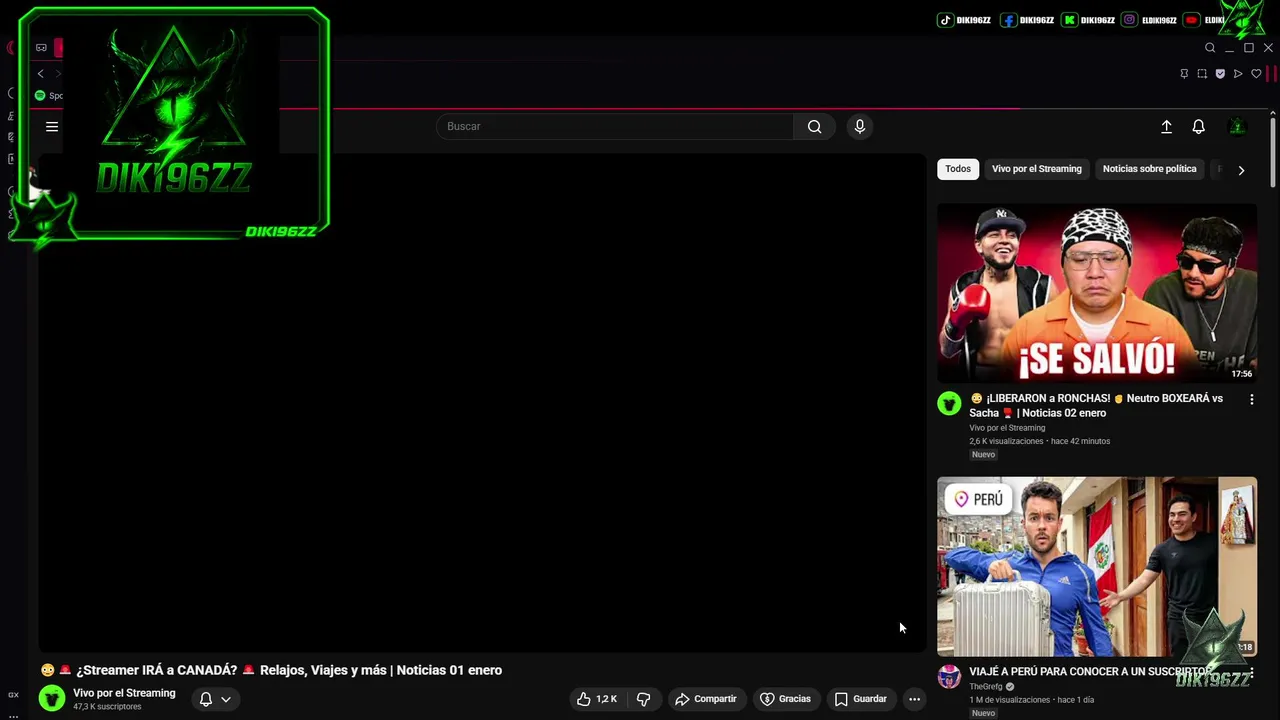1280x720 pixels.
Task: Open the YouTube guide hamburger menu
Action: (x=52, y=127)
